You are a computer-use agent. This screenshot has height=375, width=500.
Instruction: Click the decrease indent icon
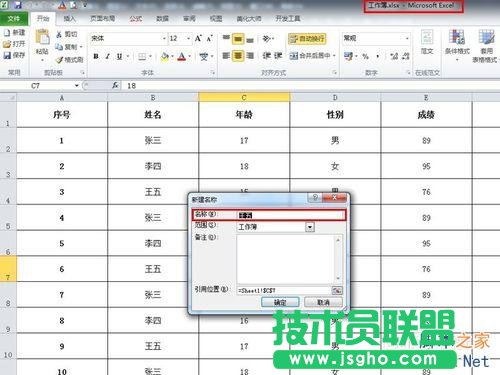[x=266, y=56]
